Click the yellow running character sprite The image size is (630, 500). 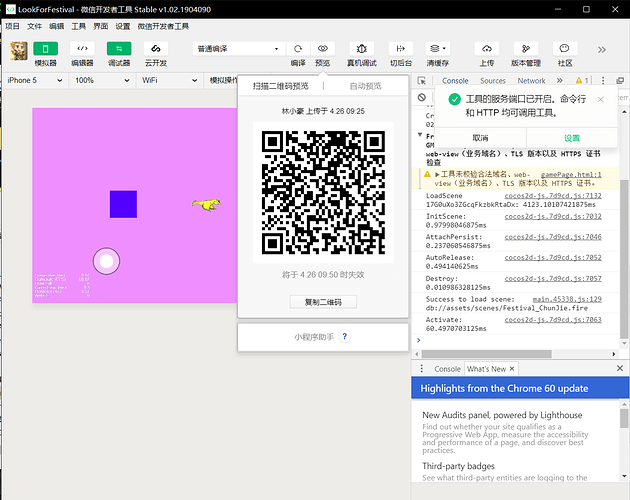pyautogui.click(x=206, y=205)
